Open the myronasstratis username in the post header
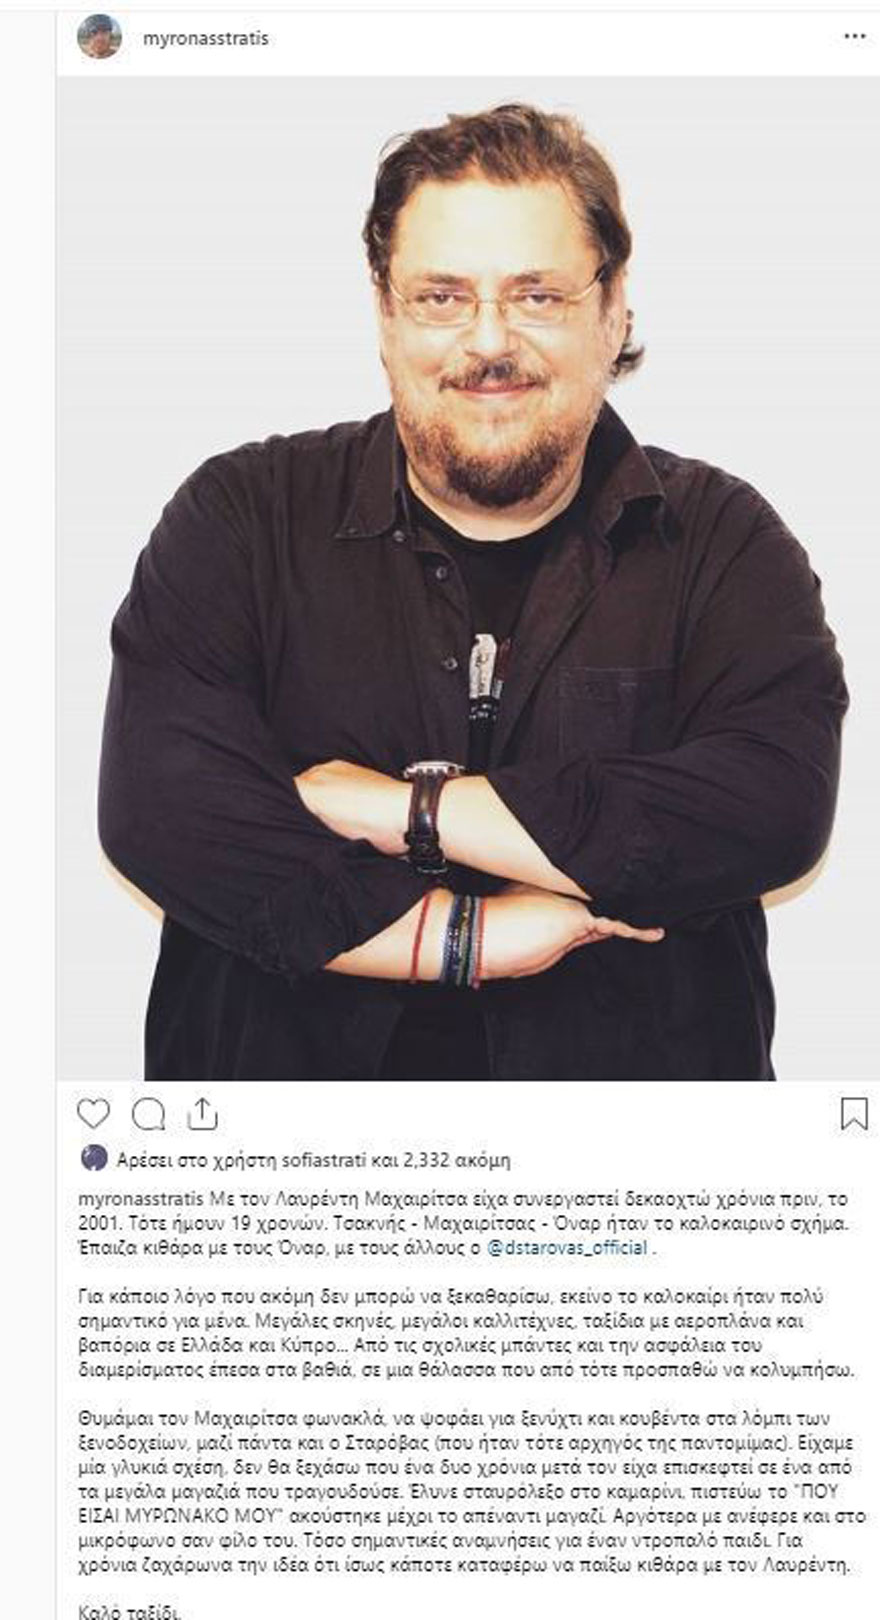This screenshot has height=1620, width=880. pos(206,38)
